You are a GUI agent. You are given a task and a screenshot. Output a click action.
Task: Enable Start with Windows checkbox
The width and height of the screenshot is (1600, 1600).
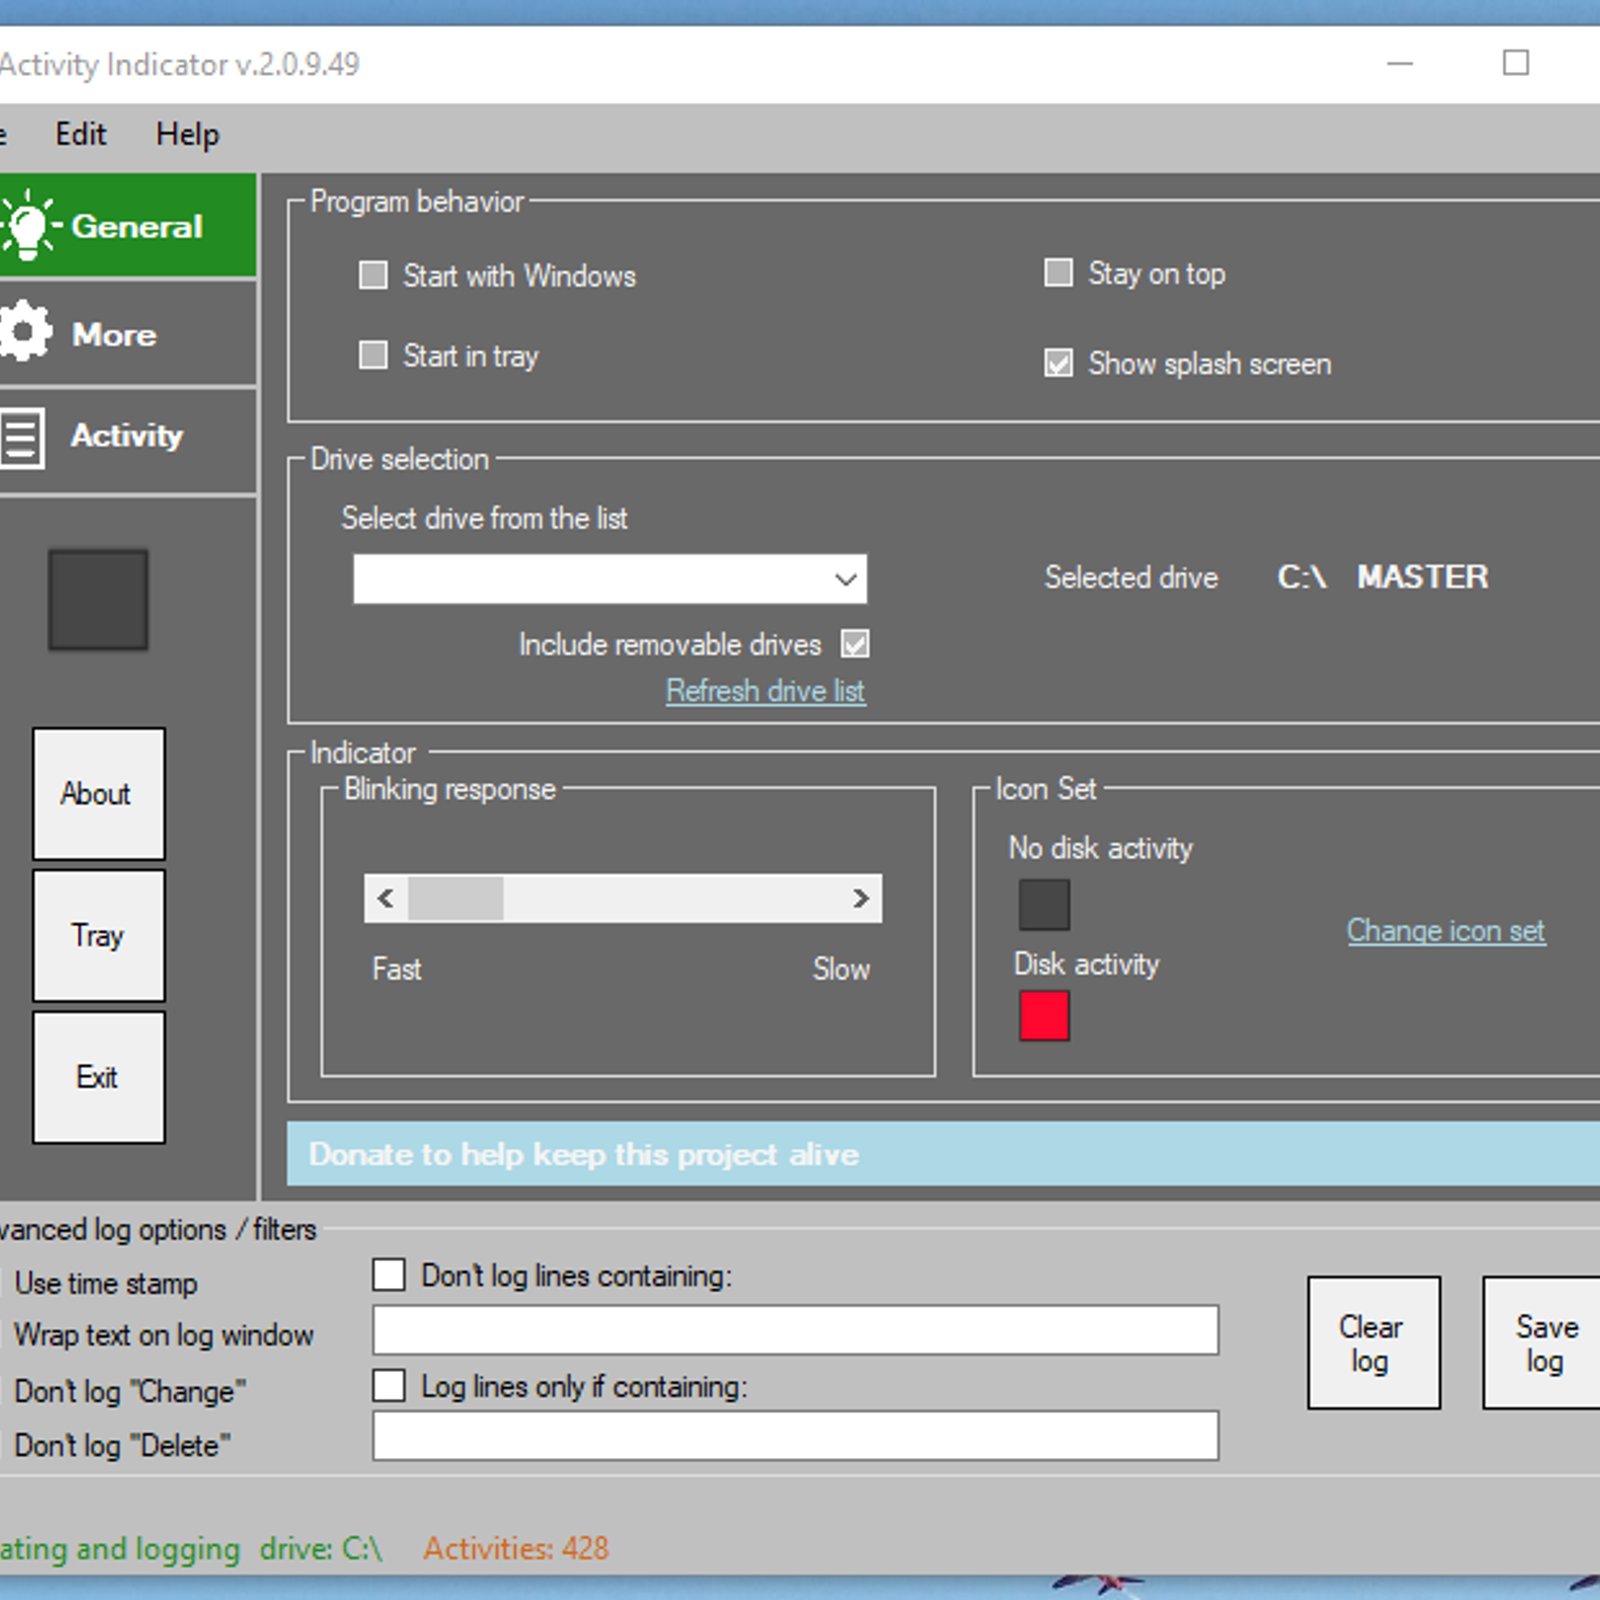pos(373,275)
